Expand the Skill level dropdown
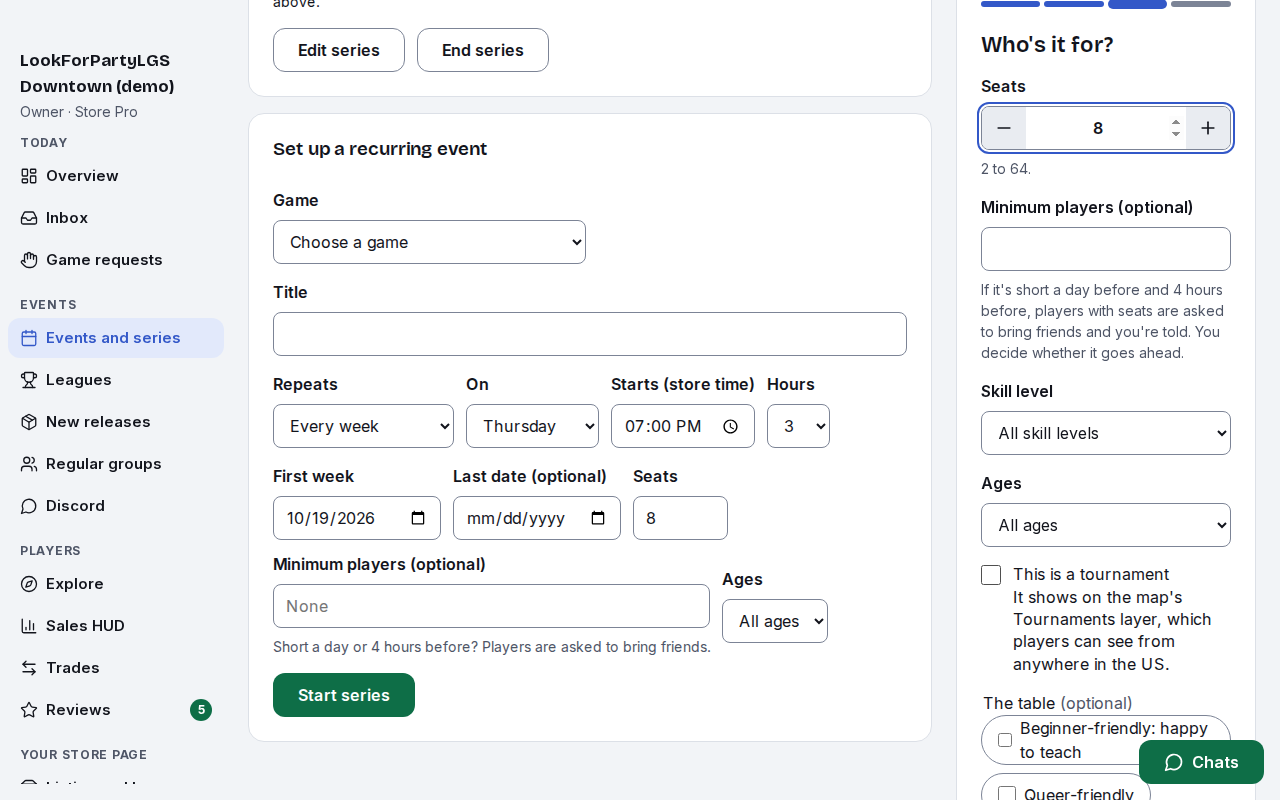This screenshot has width=1280, height=800. tap(1106, 433)
